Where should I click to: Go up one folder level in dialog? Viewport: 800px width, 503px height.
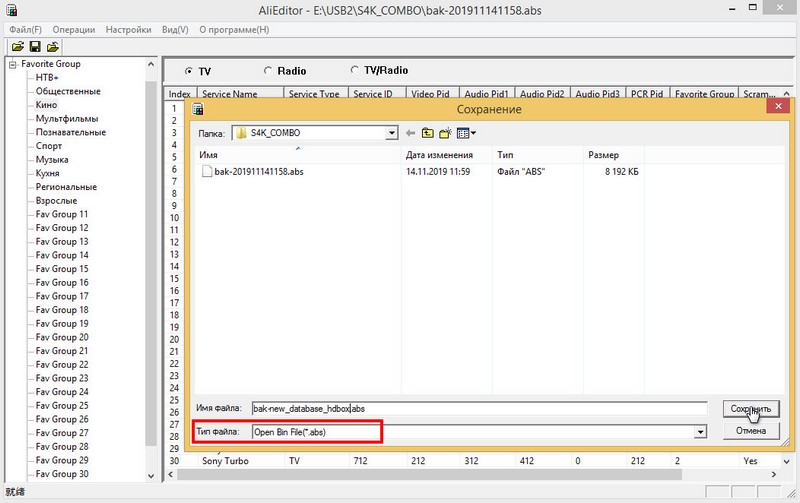pyautogui.click(x=428, y=133)
